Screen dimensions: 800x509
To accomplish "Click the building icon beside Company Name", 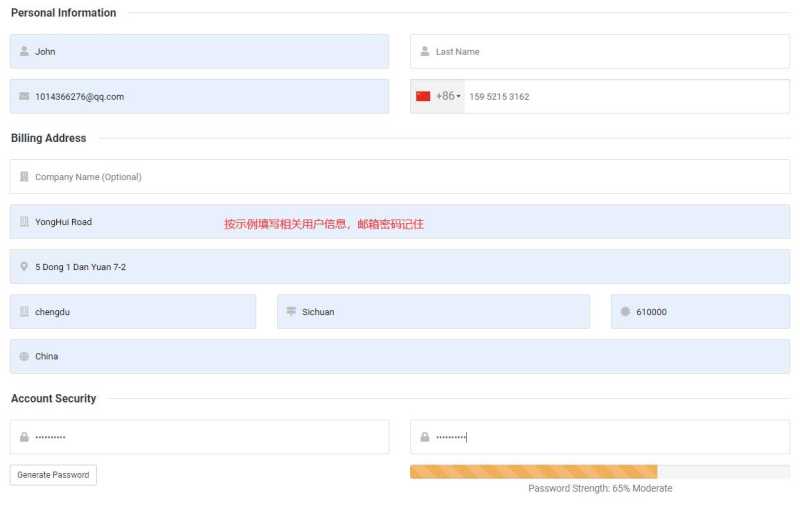I will click(24, 176).
